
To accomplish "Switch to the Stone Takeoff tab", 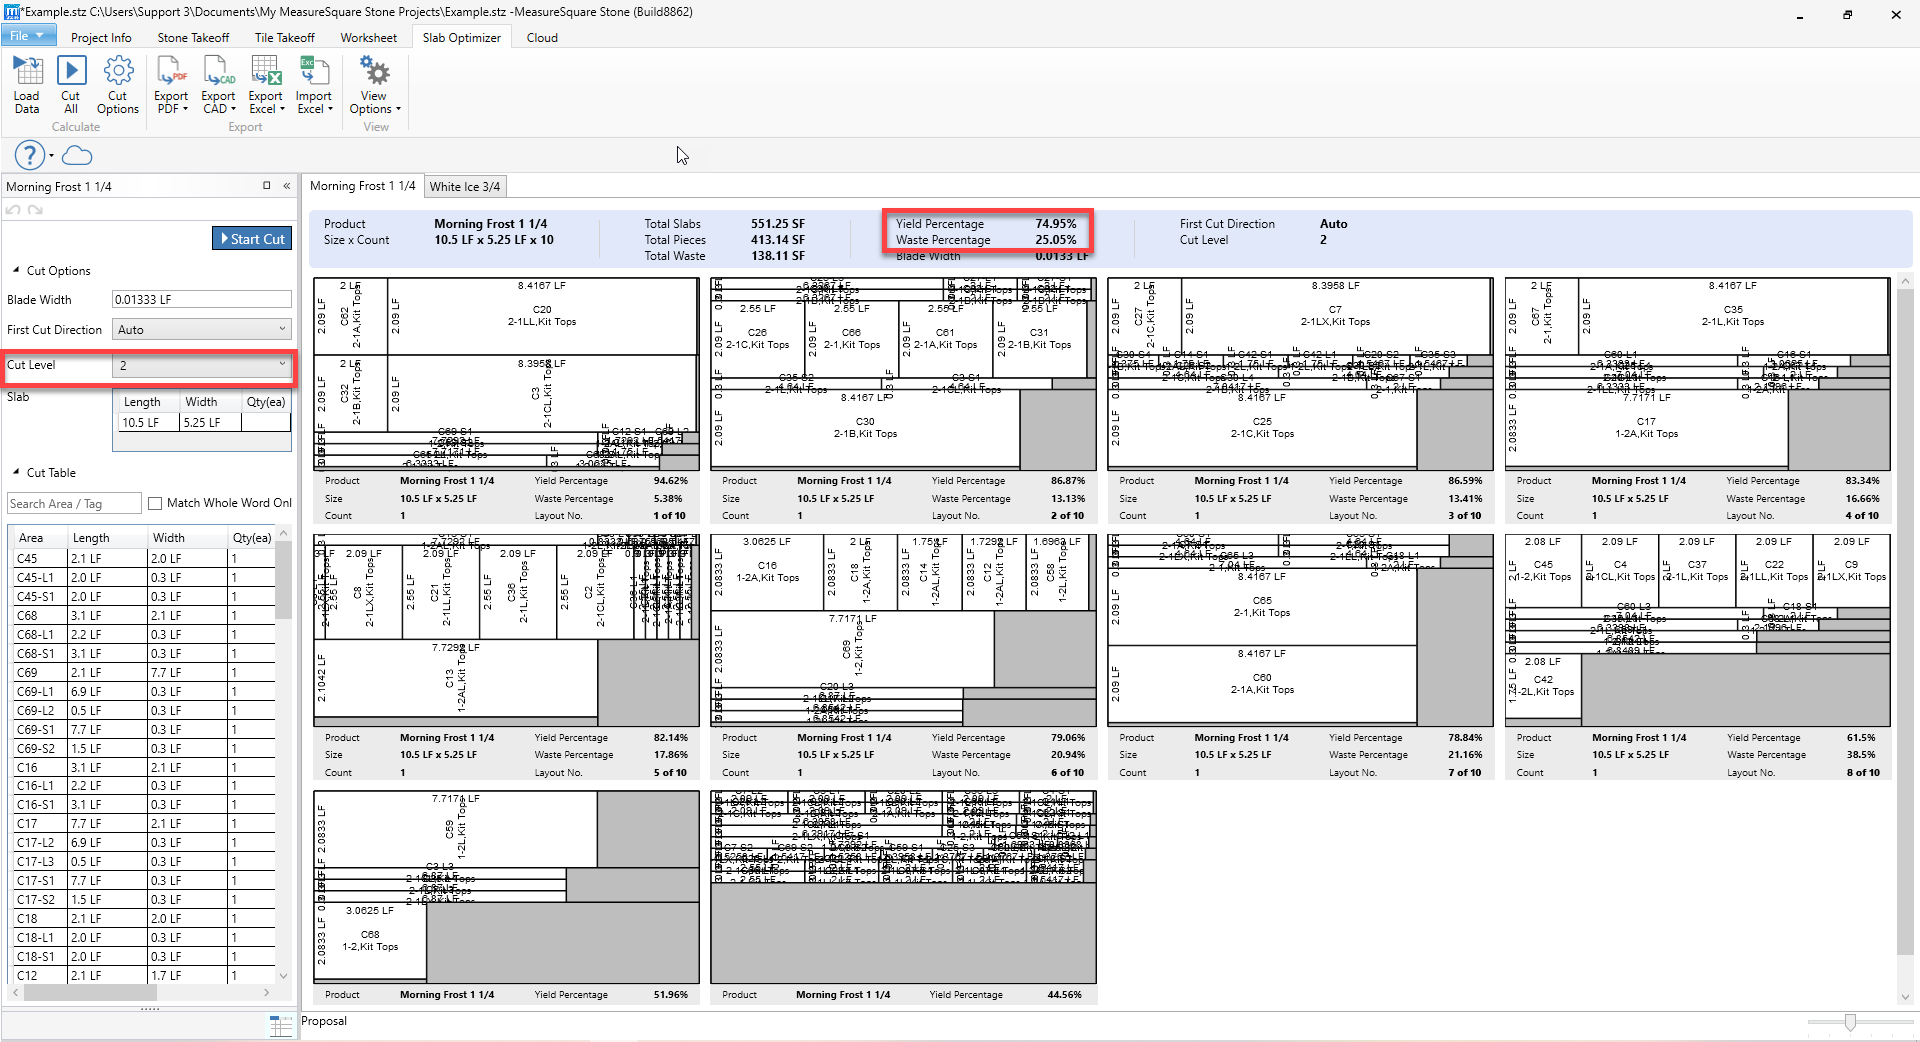I will (193, 38).
